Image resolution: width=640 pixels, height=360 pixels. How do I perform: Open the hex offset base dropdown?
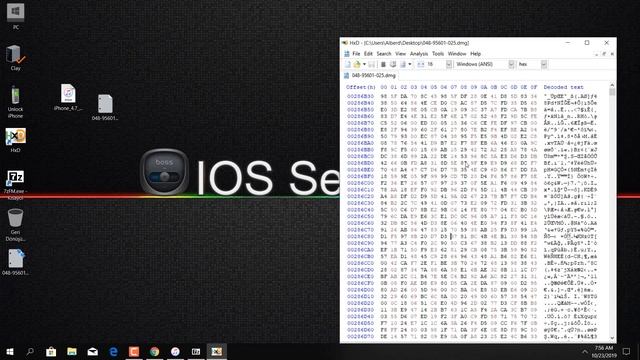[544, 64]
